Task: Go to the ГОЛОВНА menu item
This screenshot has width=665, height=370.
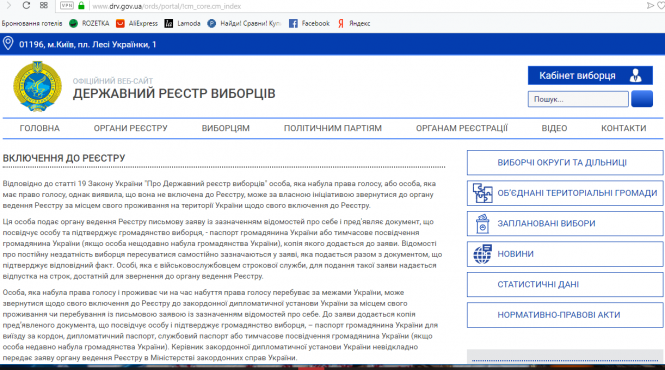Action: 39,128
